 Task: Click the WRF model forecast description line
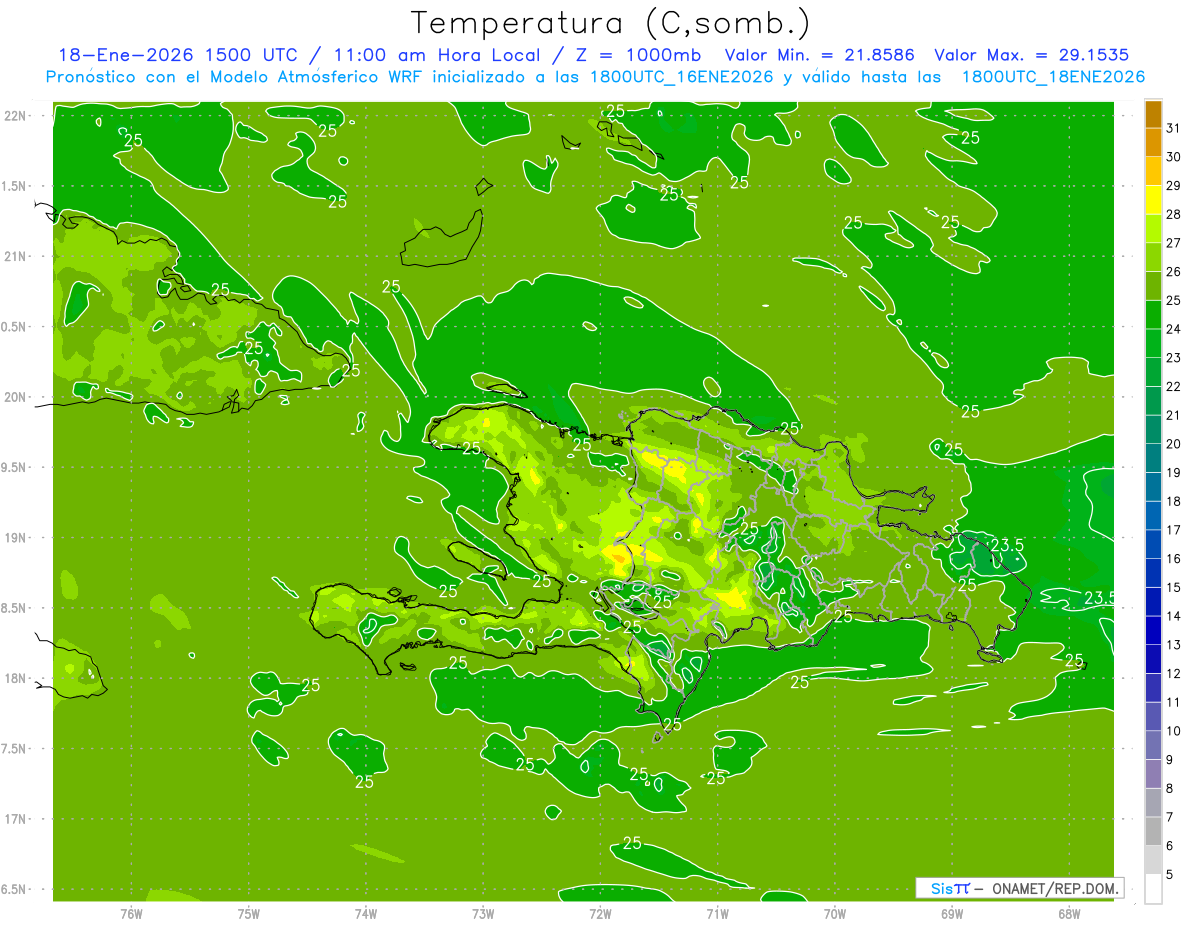click(595, 77)
